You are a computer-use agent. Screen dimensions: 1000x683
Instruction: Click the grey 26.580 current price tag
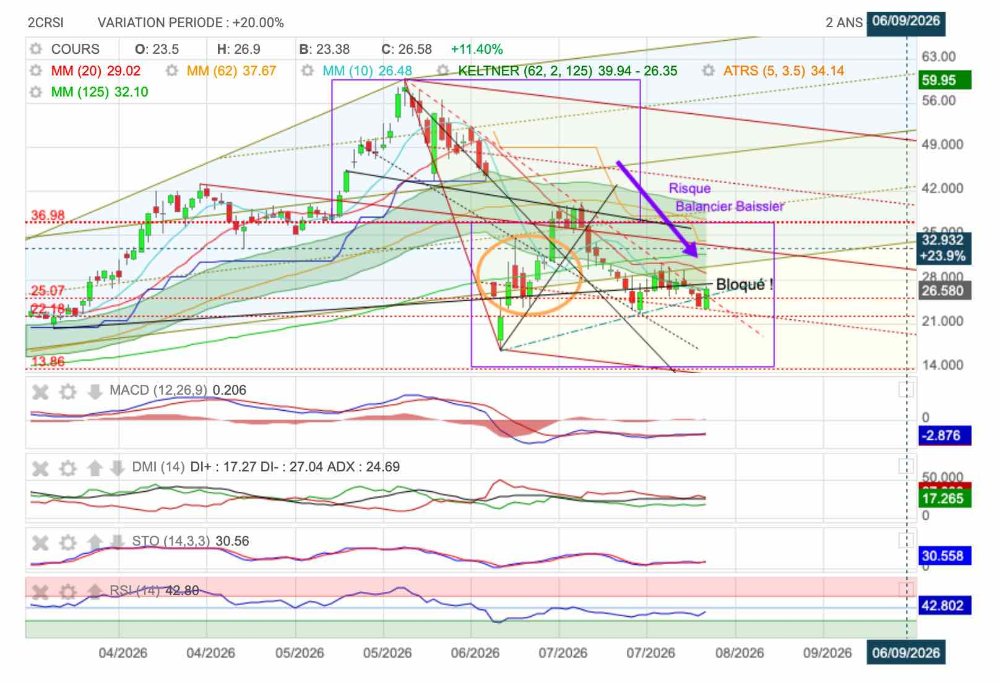[945, 291]
